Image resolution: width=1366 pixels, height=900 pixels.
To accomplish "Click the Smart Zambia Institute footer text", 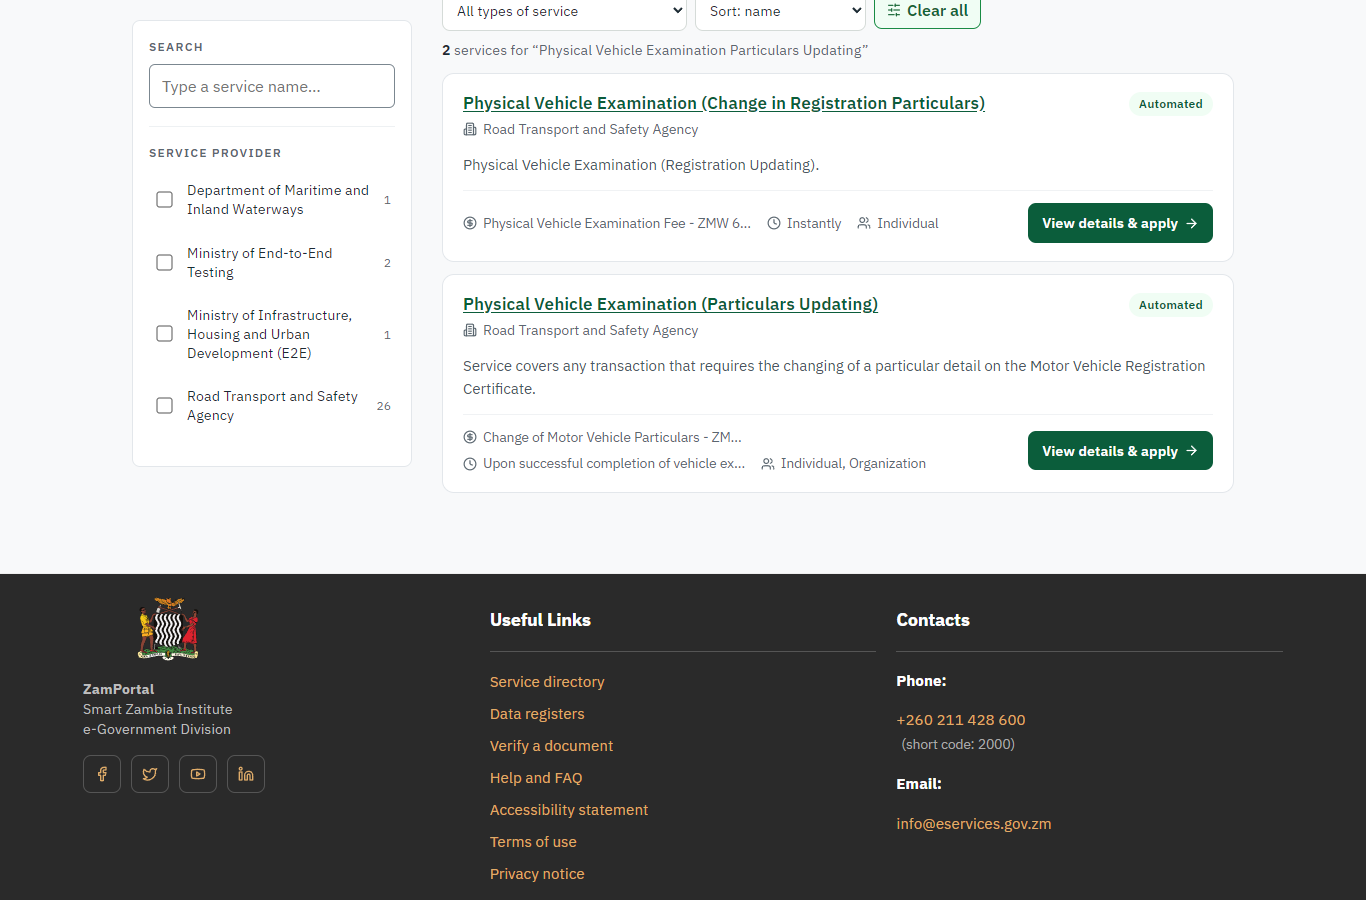I will click(x=158, y=709).
